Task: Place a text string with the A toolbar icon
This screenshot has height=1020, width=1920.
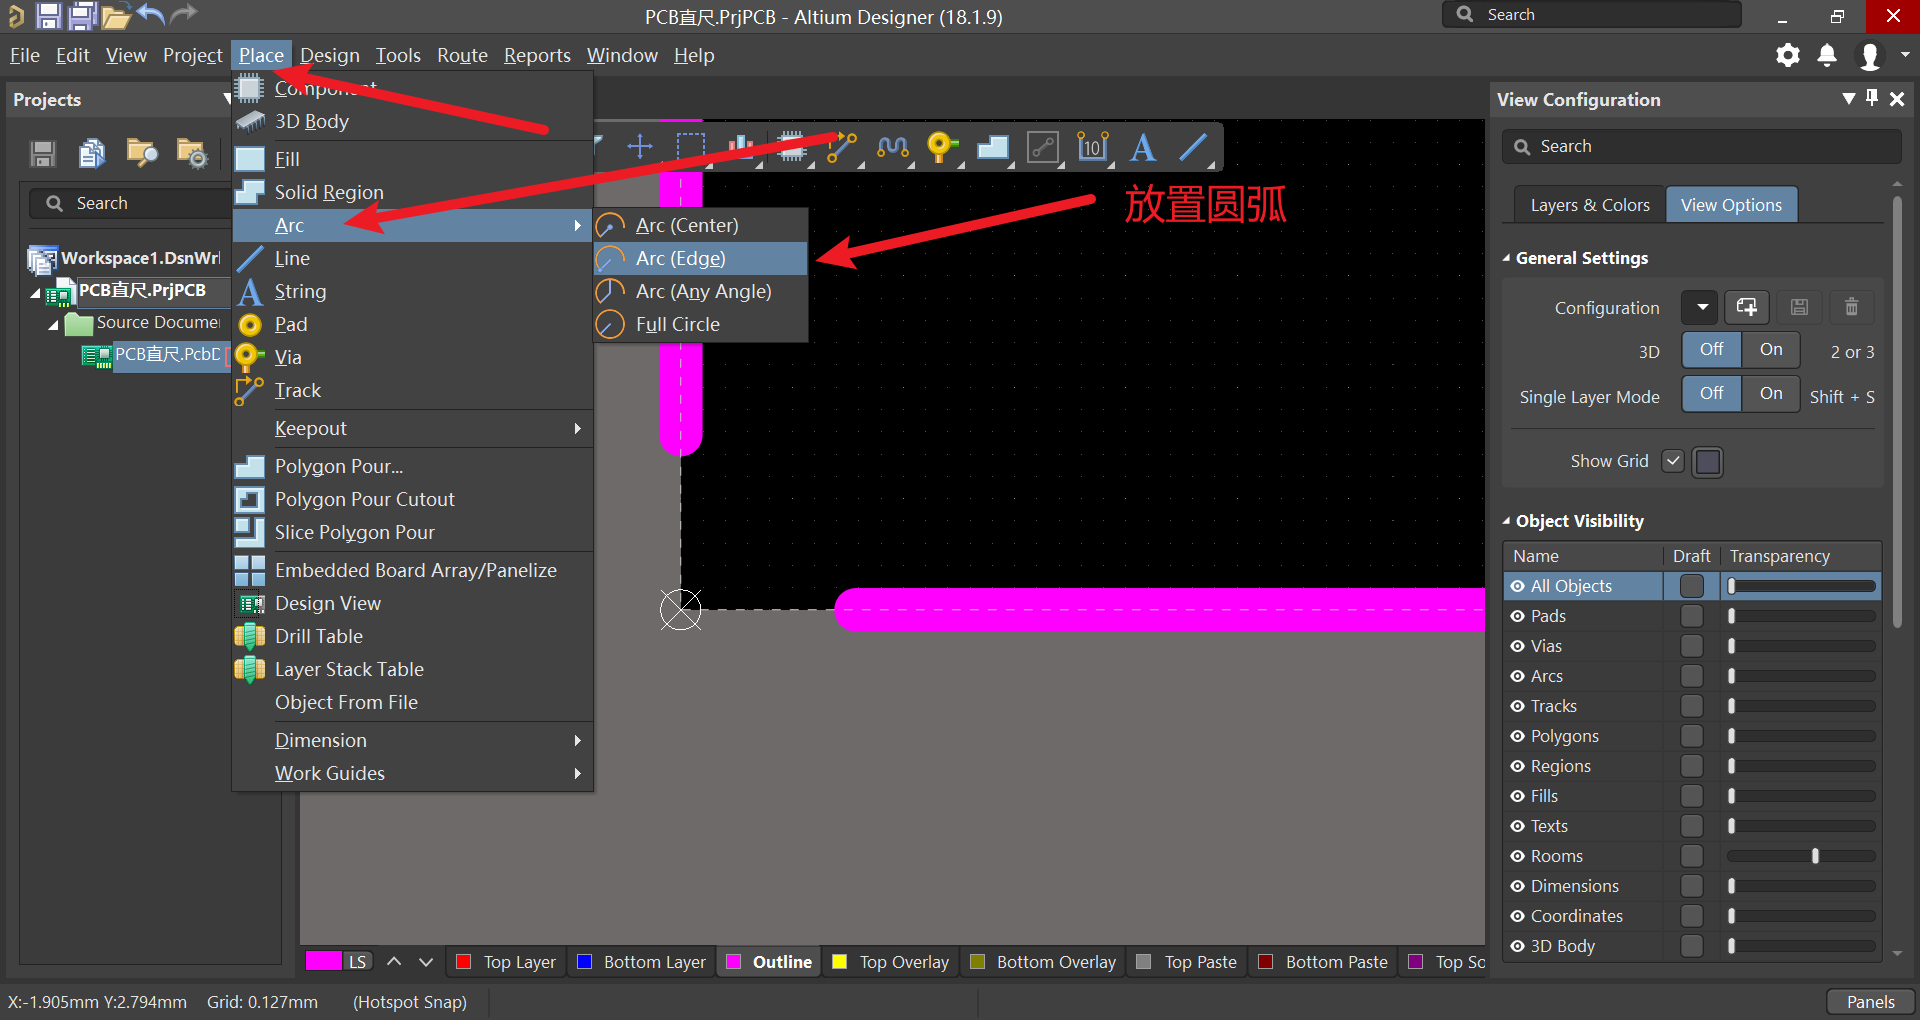Action: coord(1143,147)
